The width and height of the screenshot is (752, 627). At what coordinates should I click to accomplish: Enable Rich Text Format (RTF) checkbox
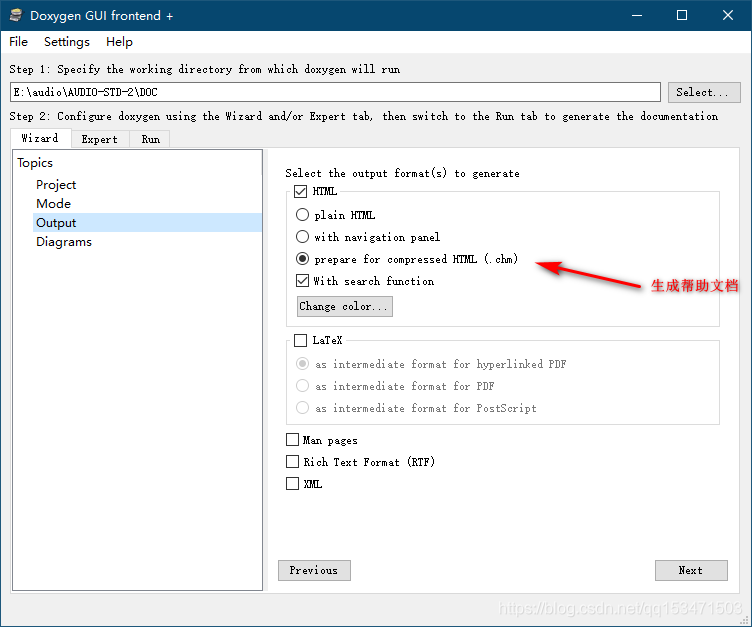coord(293,461)
